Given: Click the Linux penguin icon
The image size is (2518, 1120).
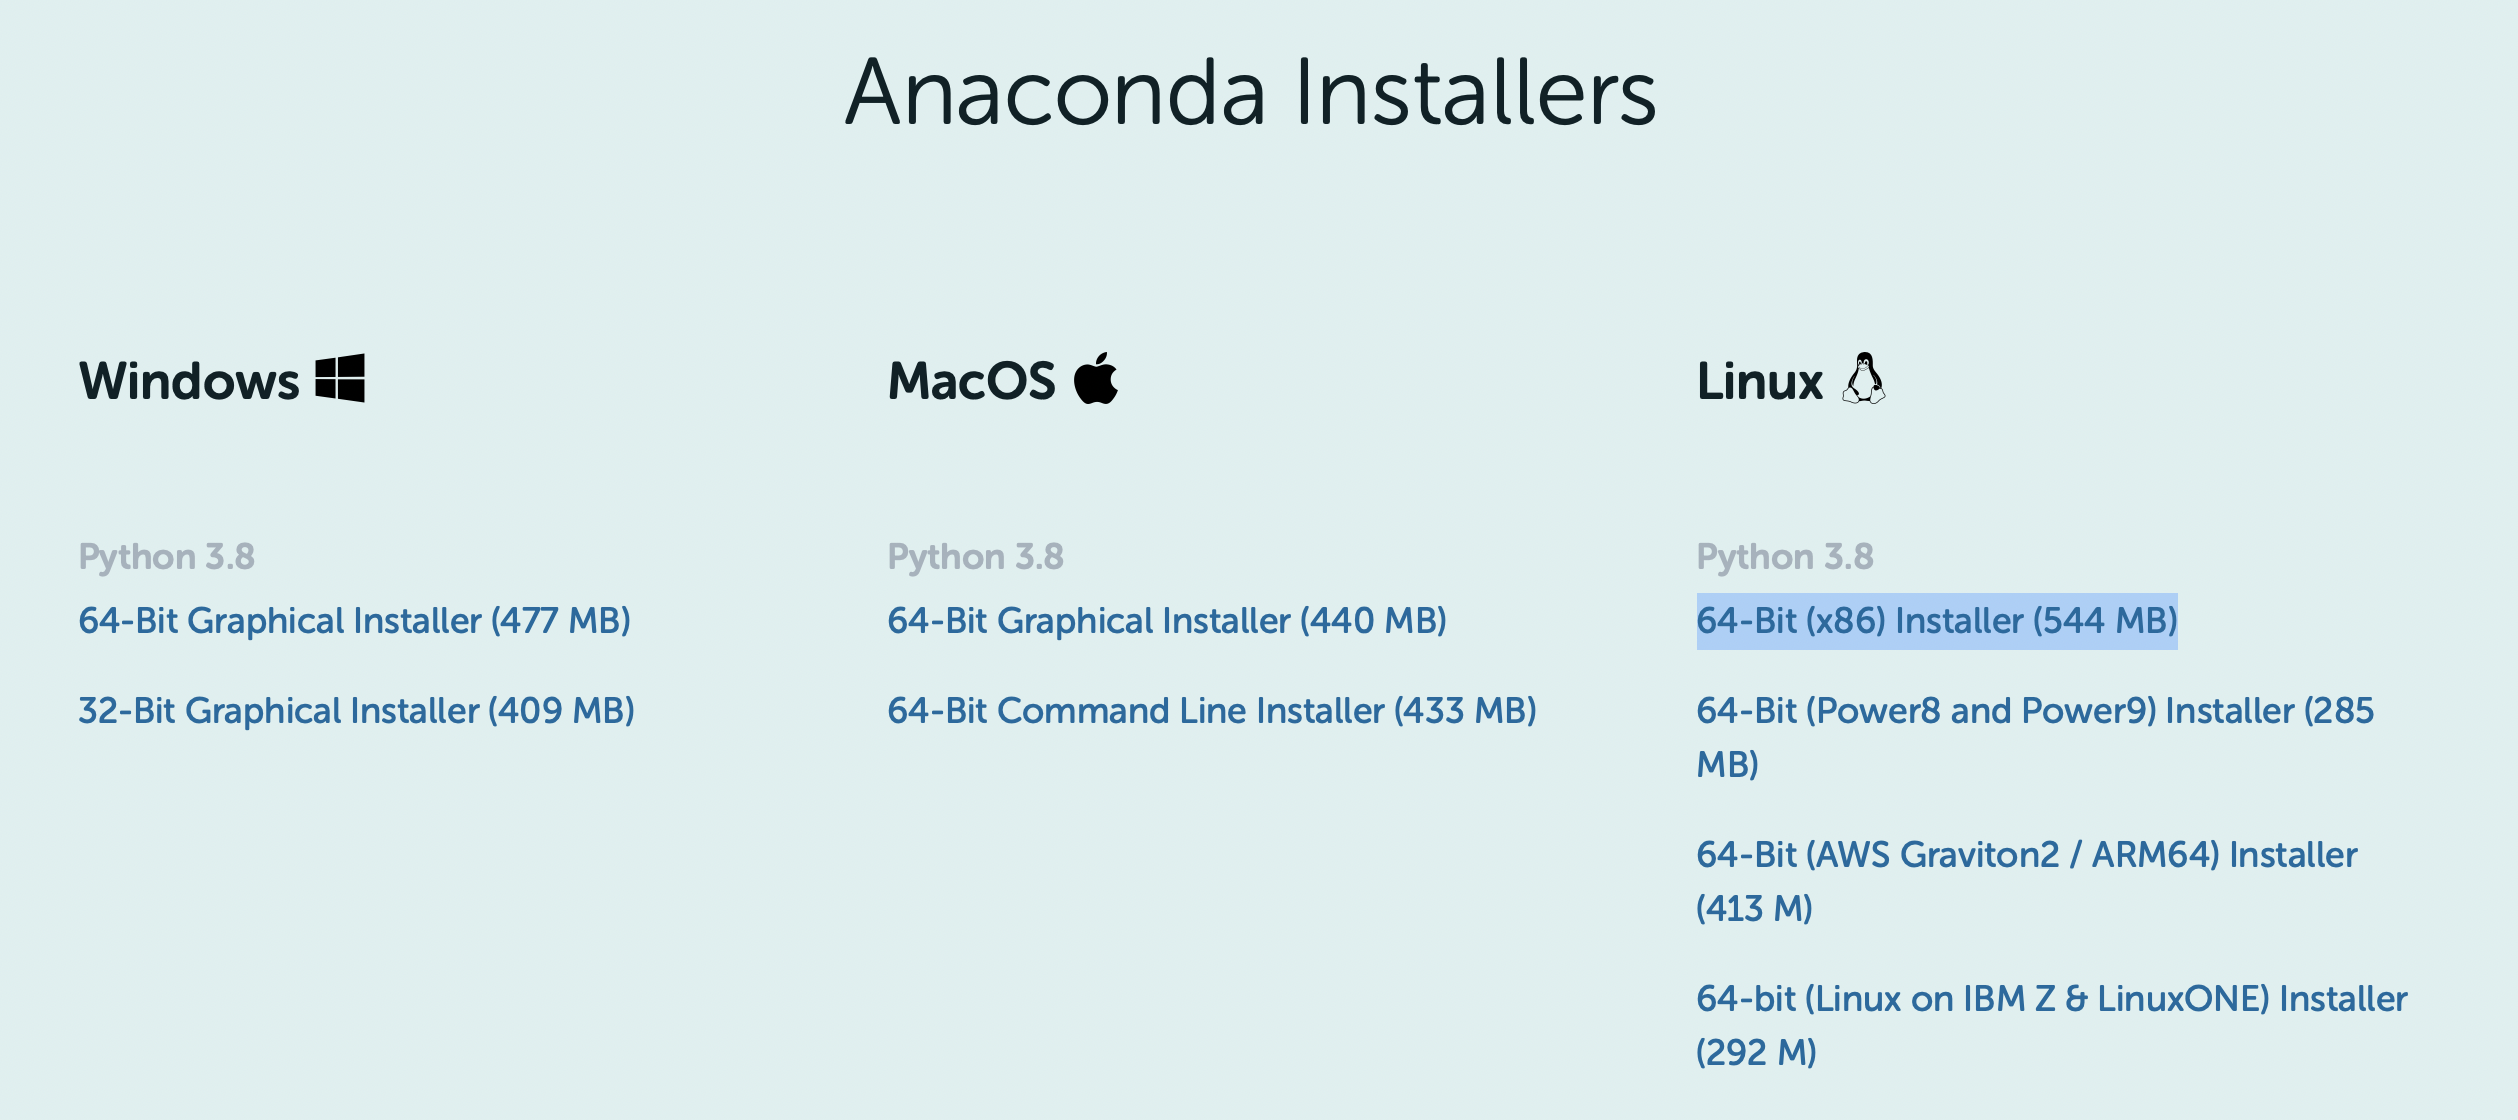Looking at the screenshot, I should tap(1864, 379).
